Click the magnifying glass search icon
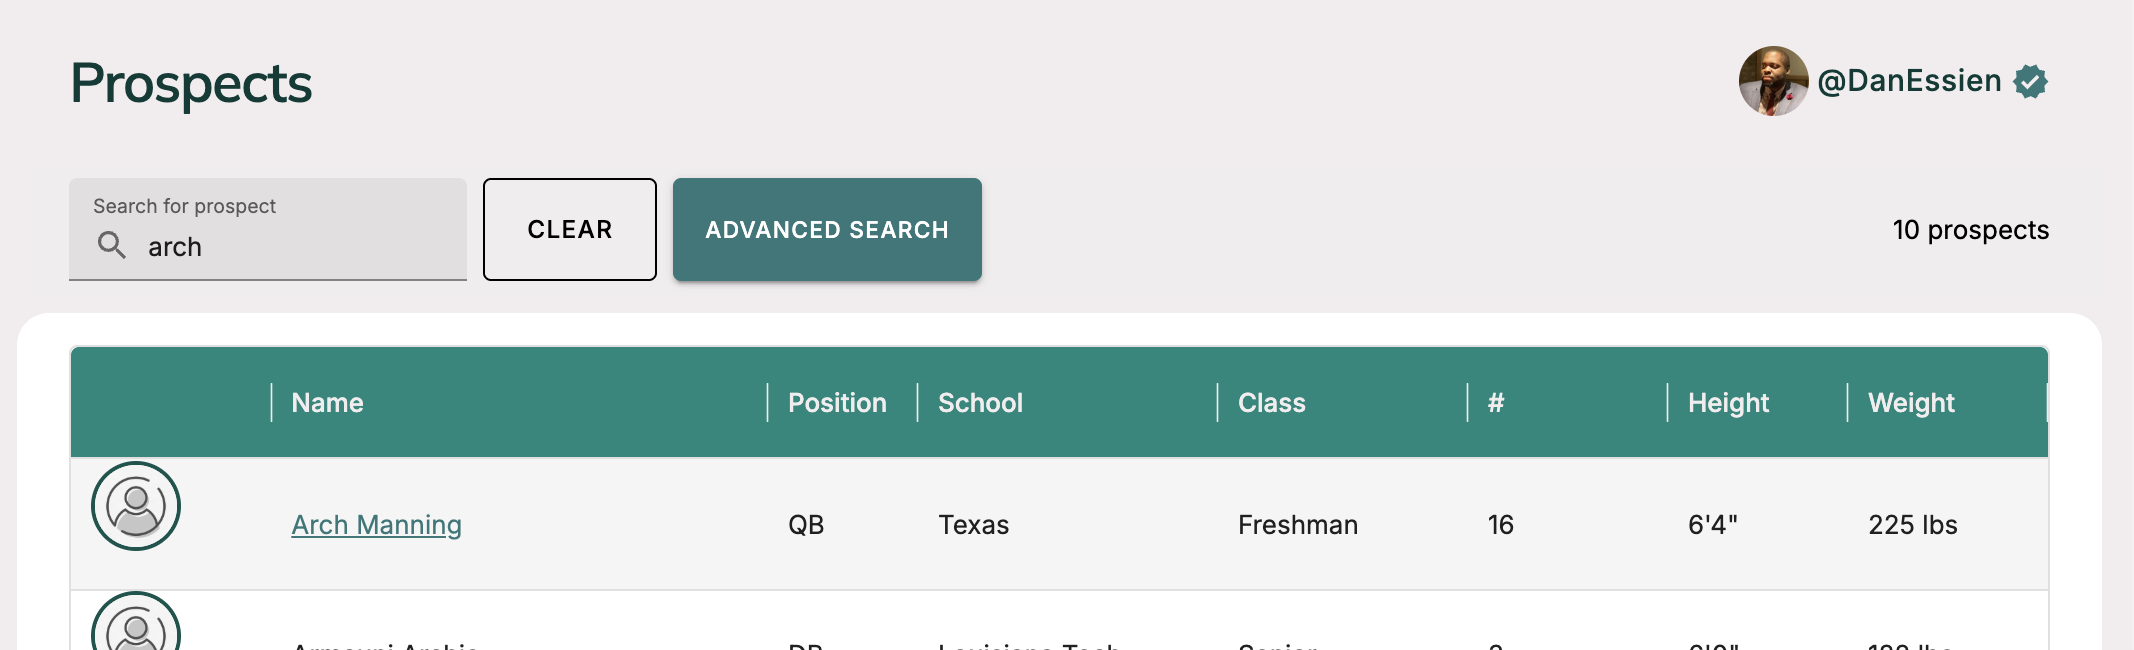 [111, 245]
